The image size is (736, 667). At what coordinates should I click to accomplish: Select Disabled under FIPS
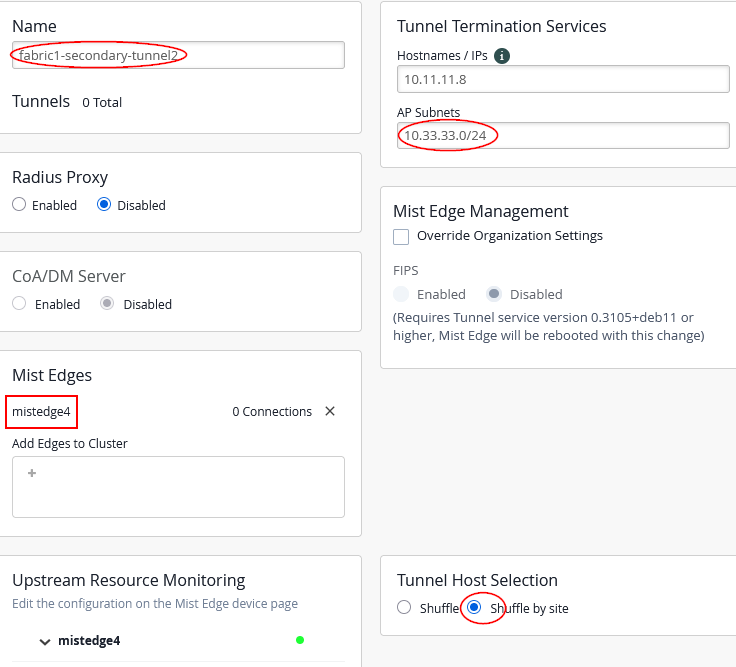click(493, 294)
